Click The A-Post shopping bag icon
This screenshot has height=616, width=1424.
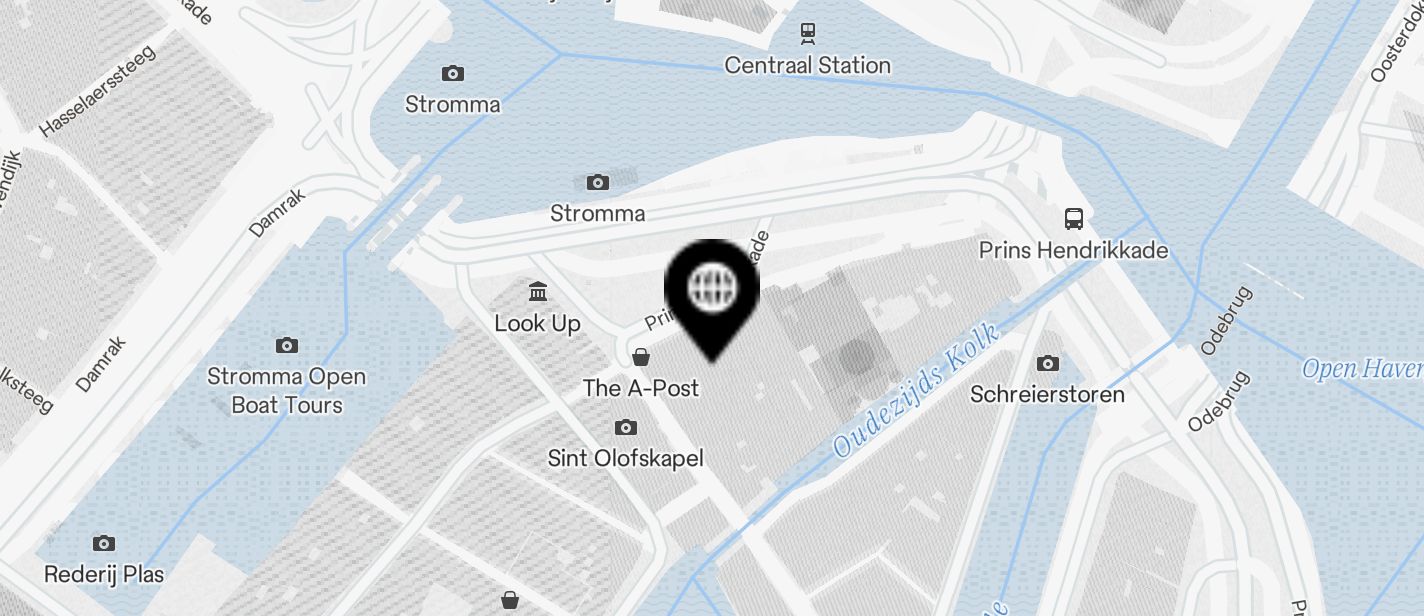[641, 357]
